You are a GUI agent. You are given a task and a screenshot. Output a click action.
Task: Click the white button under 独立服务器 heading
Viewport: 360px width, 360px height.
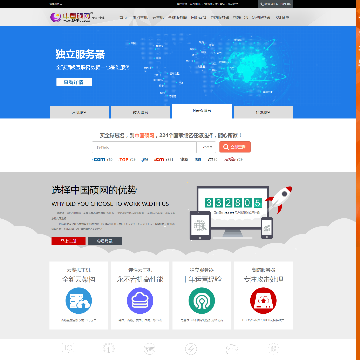pos(74,82)
